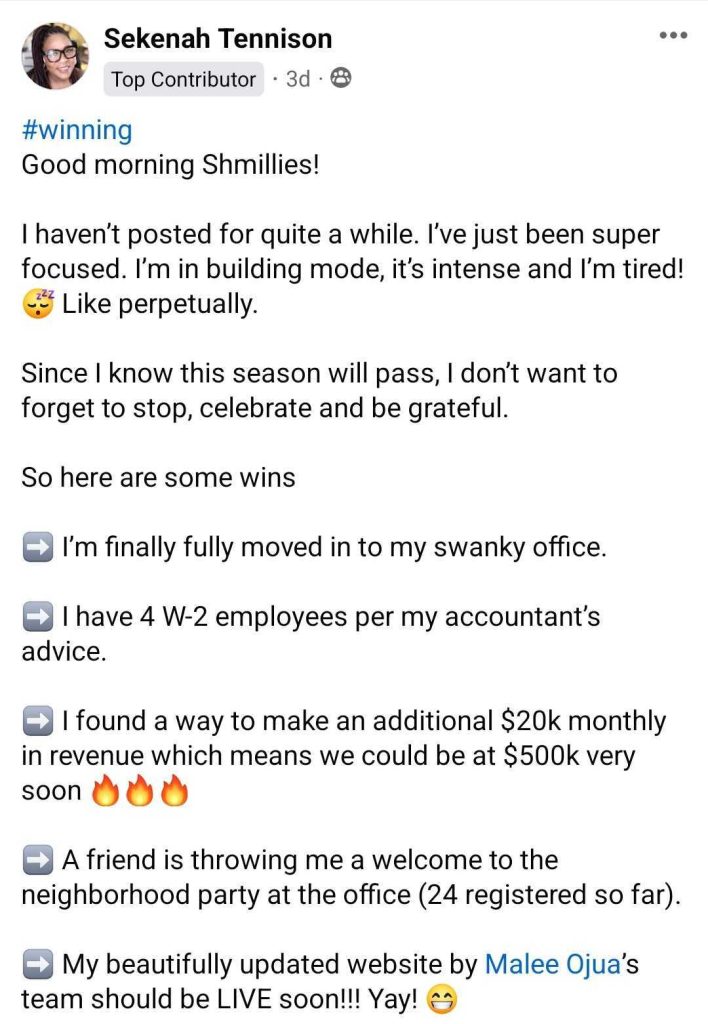Image resolution: width=708 pixels, height=1024 pixels.
Task: Click the grinning emoji after Yay!
Action: (x=441, y=999)
